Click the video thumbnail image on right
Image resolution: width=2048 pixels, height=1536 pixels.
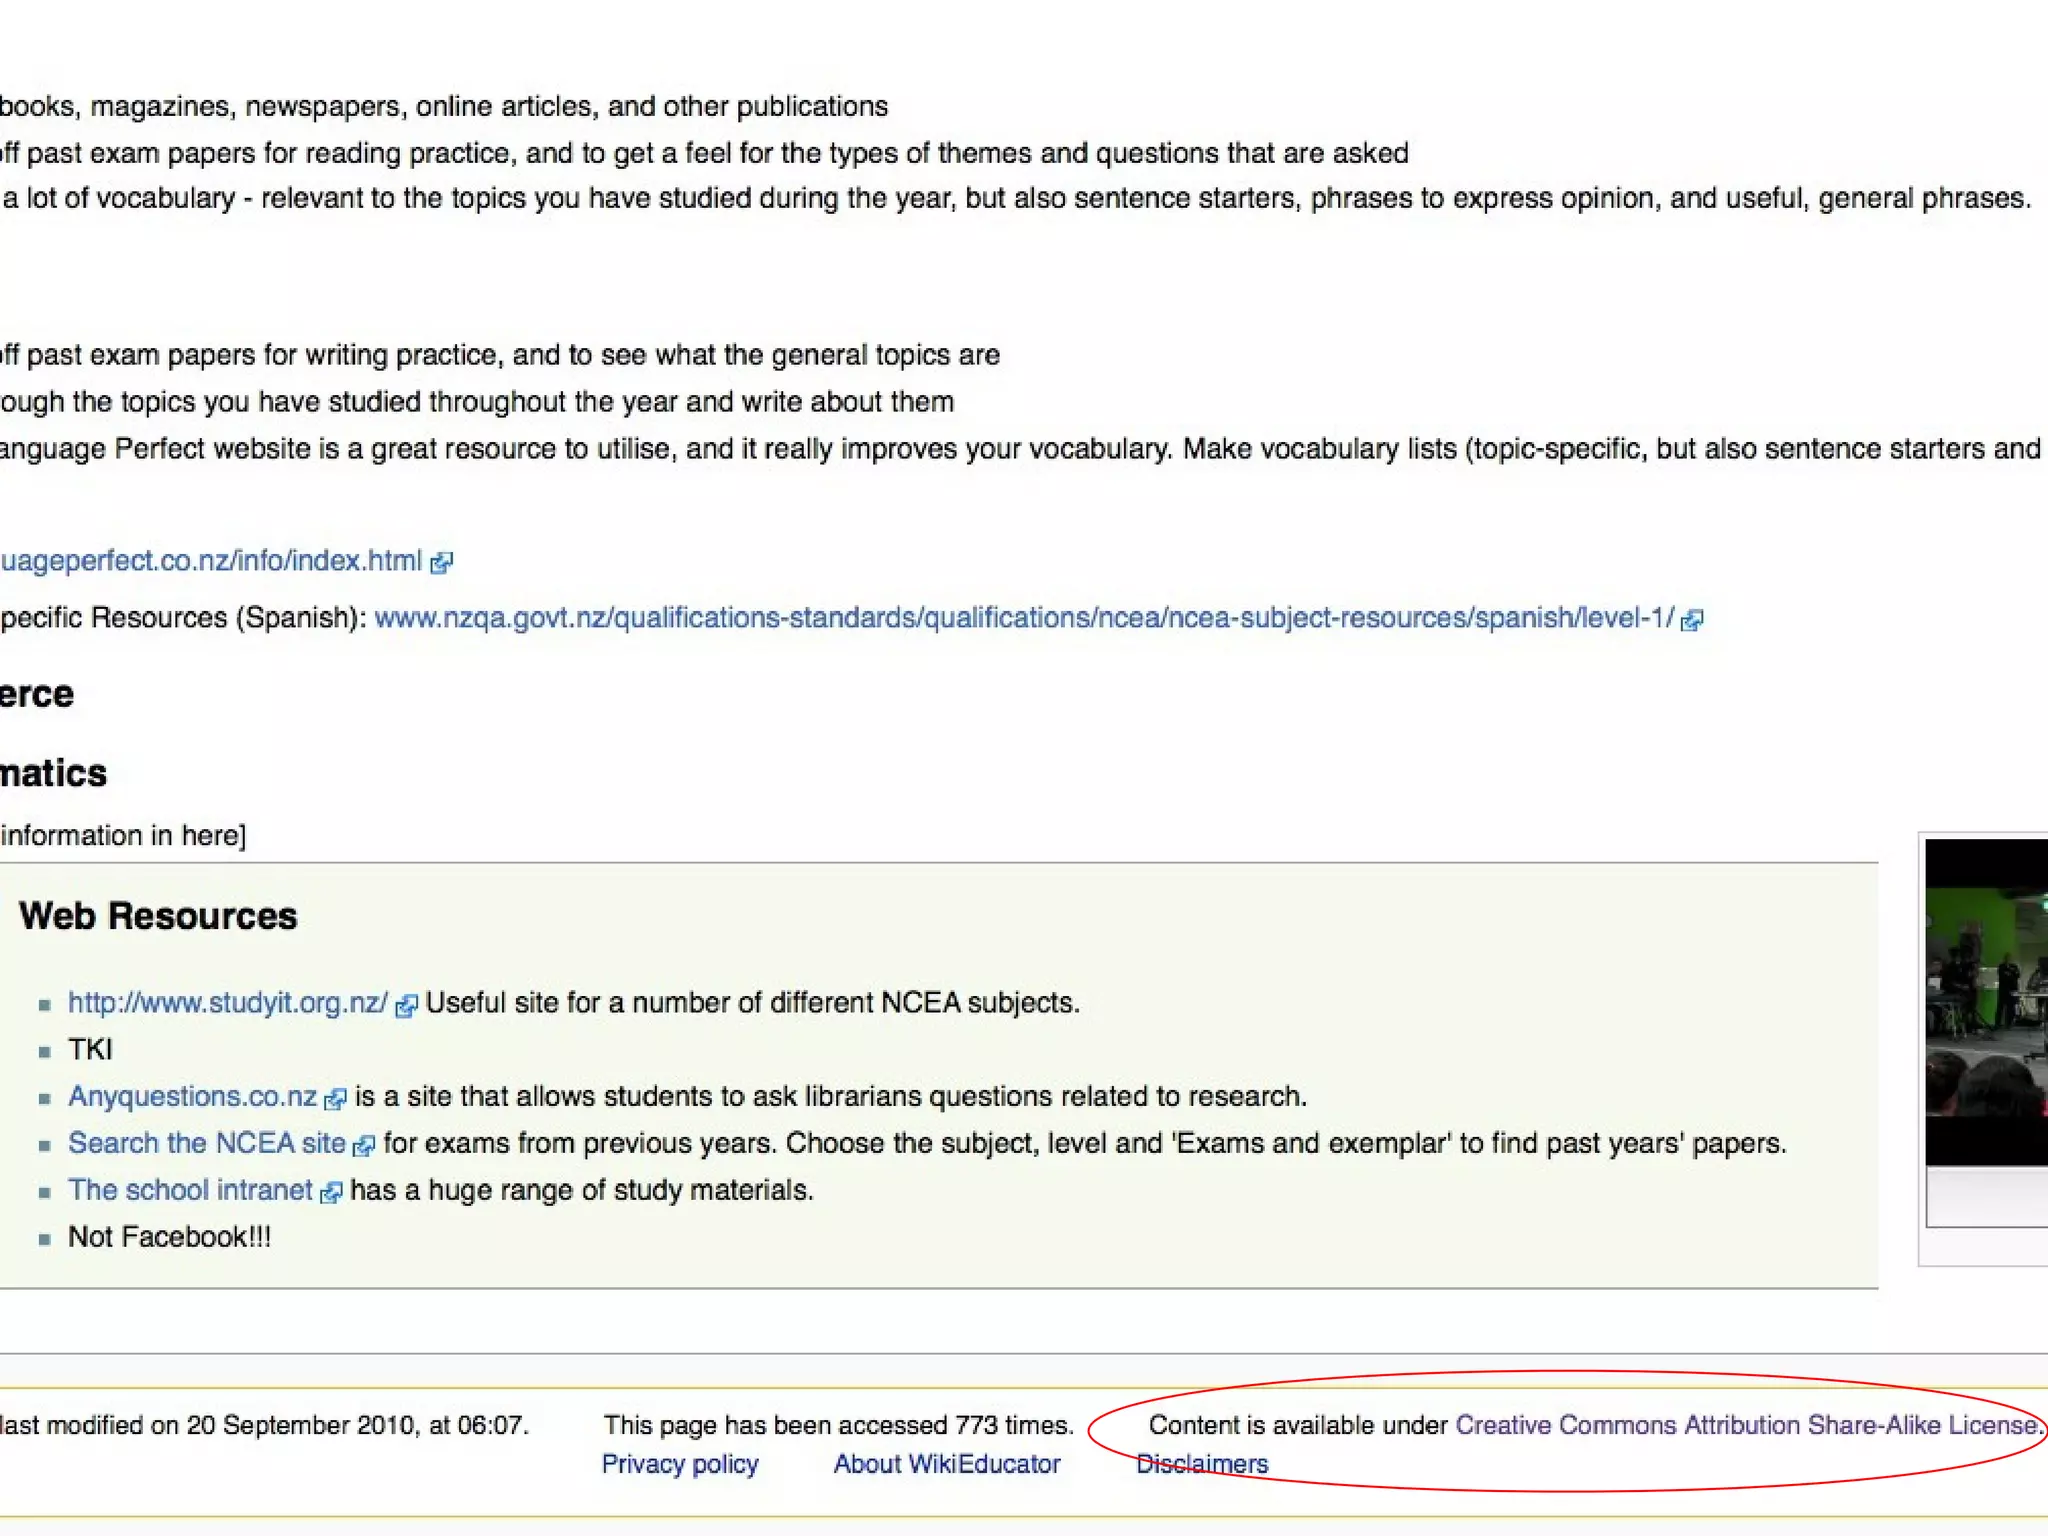click(1986, 1002)
